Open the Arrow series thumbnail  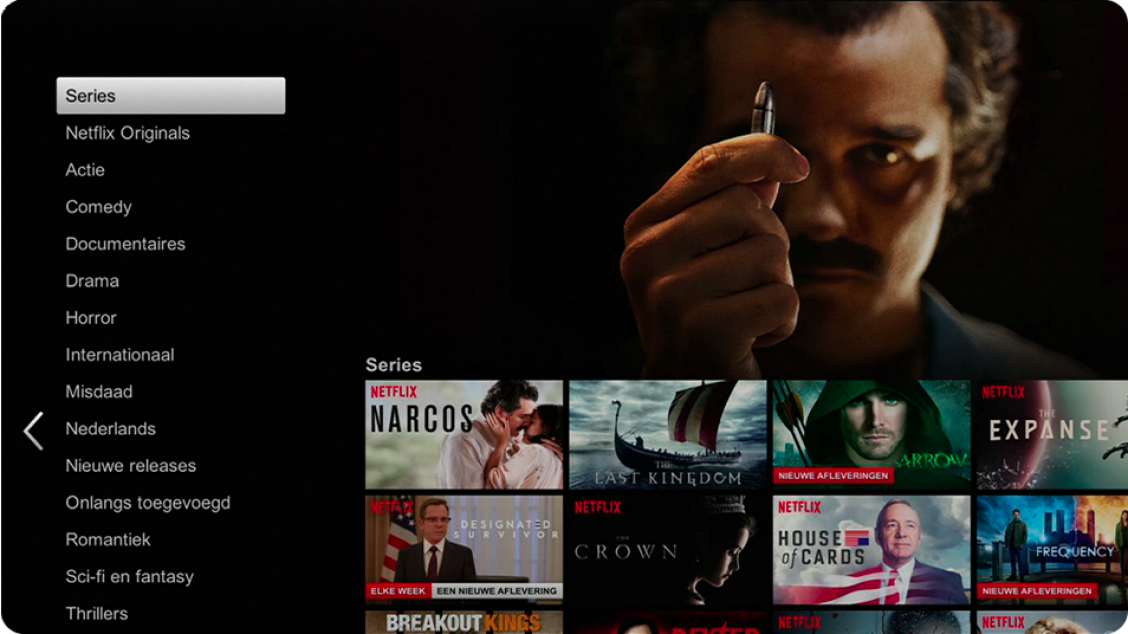click(871, 435)
